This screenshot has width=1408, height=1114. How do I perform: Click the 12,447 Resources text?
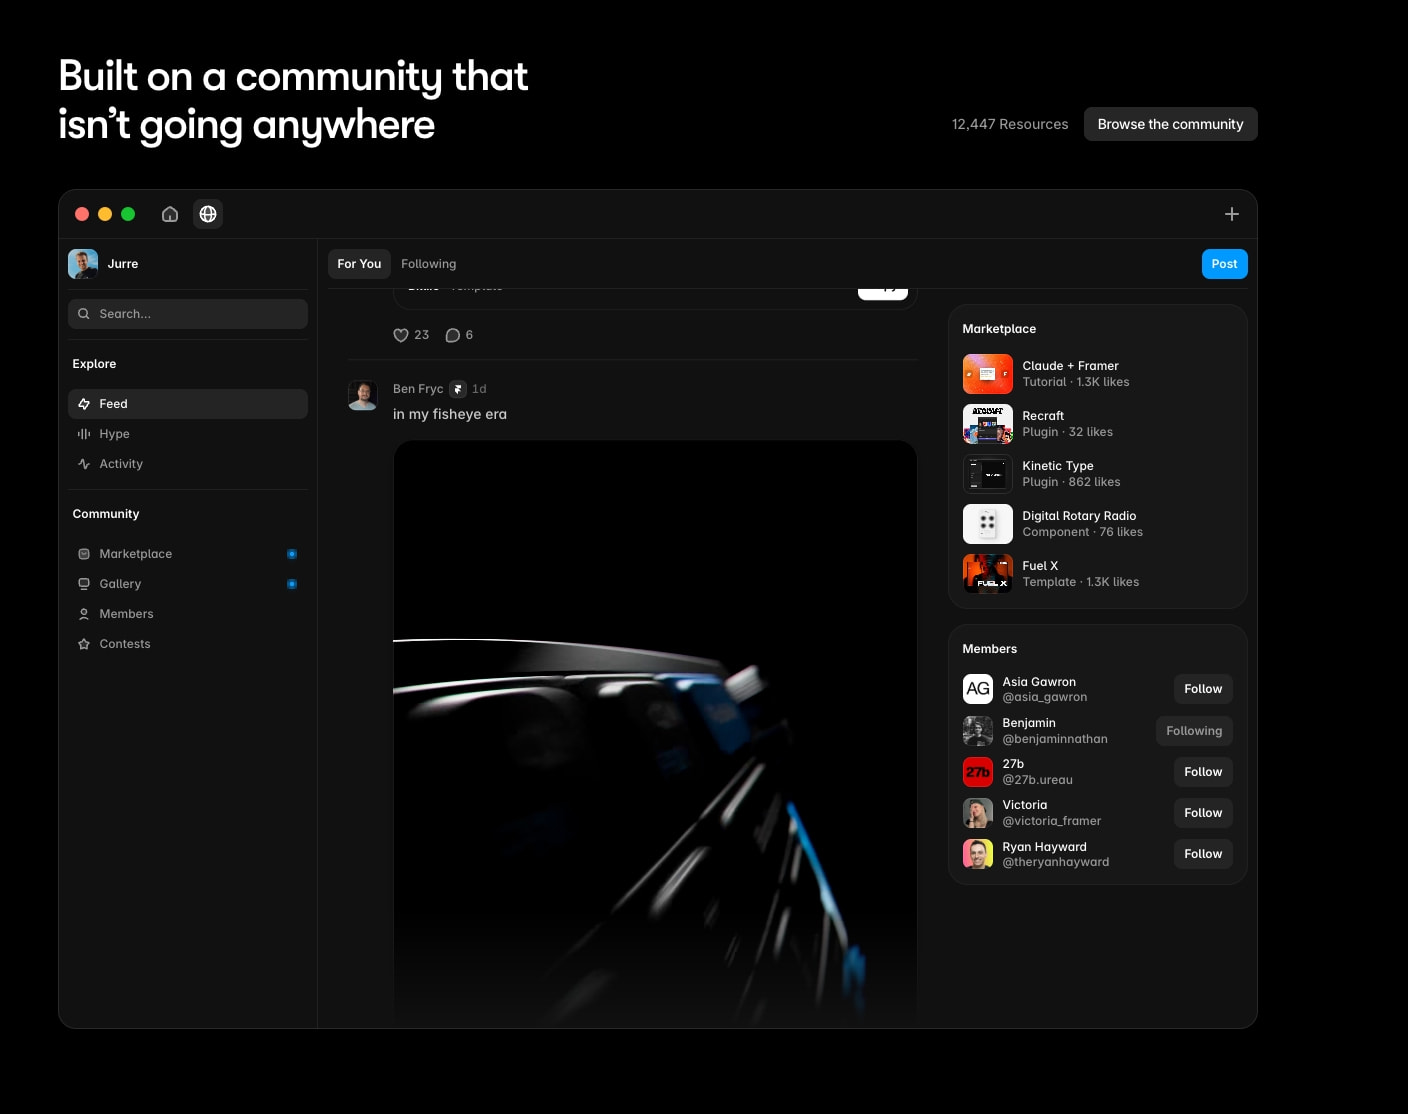point(1010,124)
